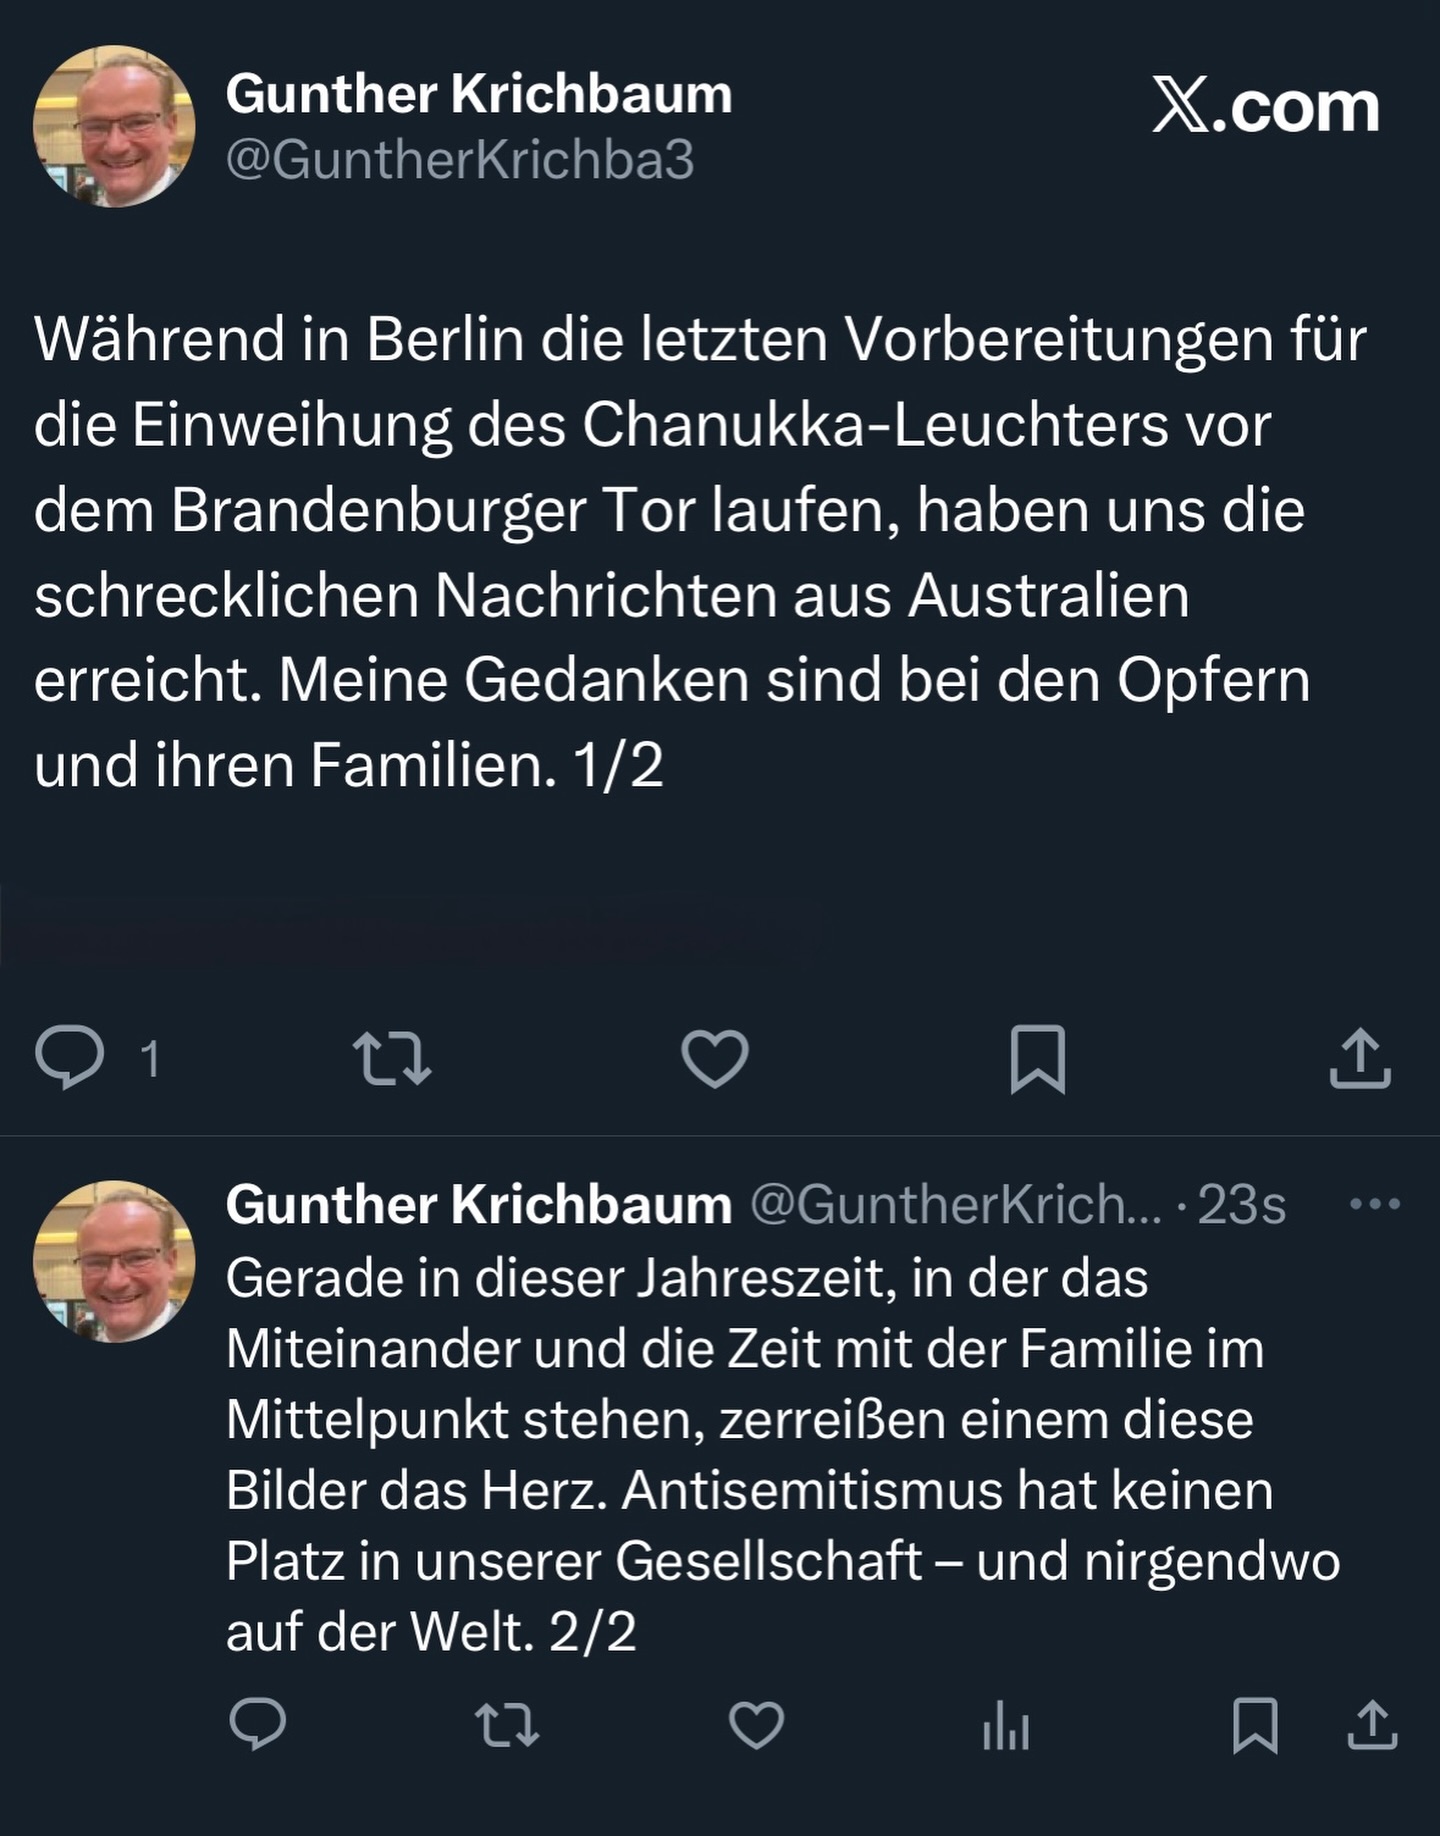Bookmark the first tweet
Viewport: 1440px width, 1836px height.
(x=1037, y=1058)
